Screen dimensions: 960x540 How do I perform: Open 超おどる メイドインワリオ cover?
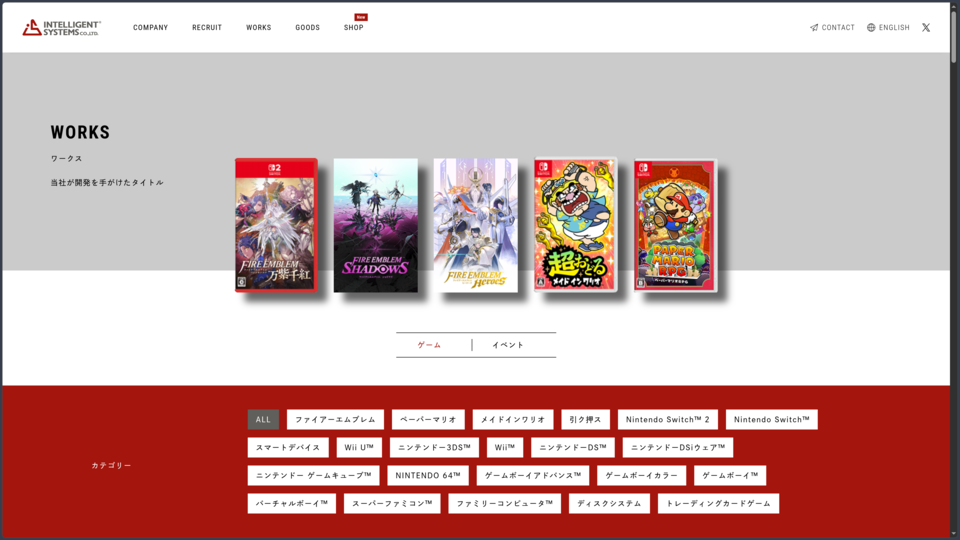(x=576, y=225)
